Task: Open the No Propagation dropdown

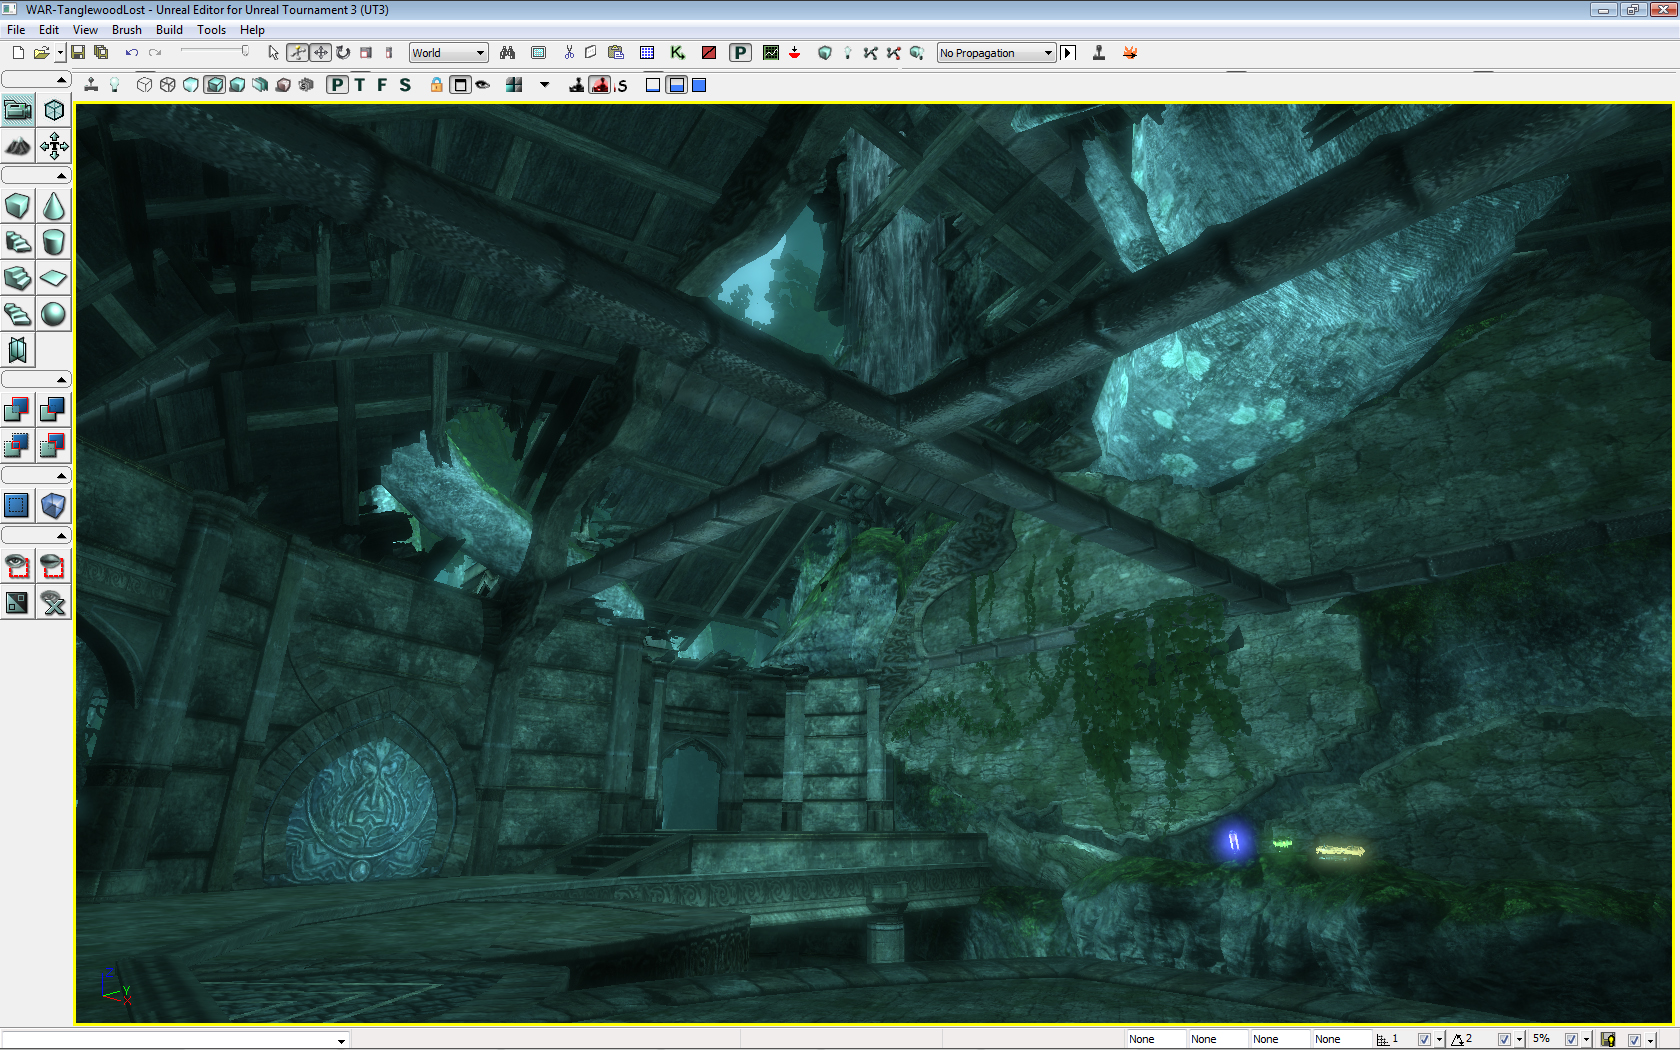Action: pyautogui.click(x=996, y=53)
